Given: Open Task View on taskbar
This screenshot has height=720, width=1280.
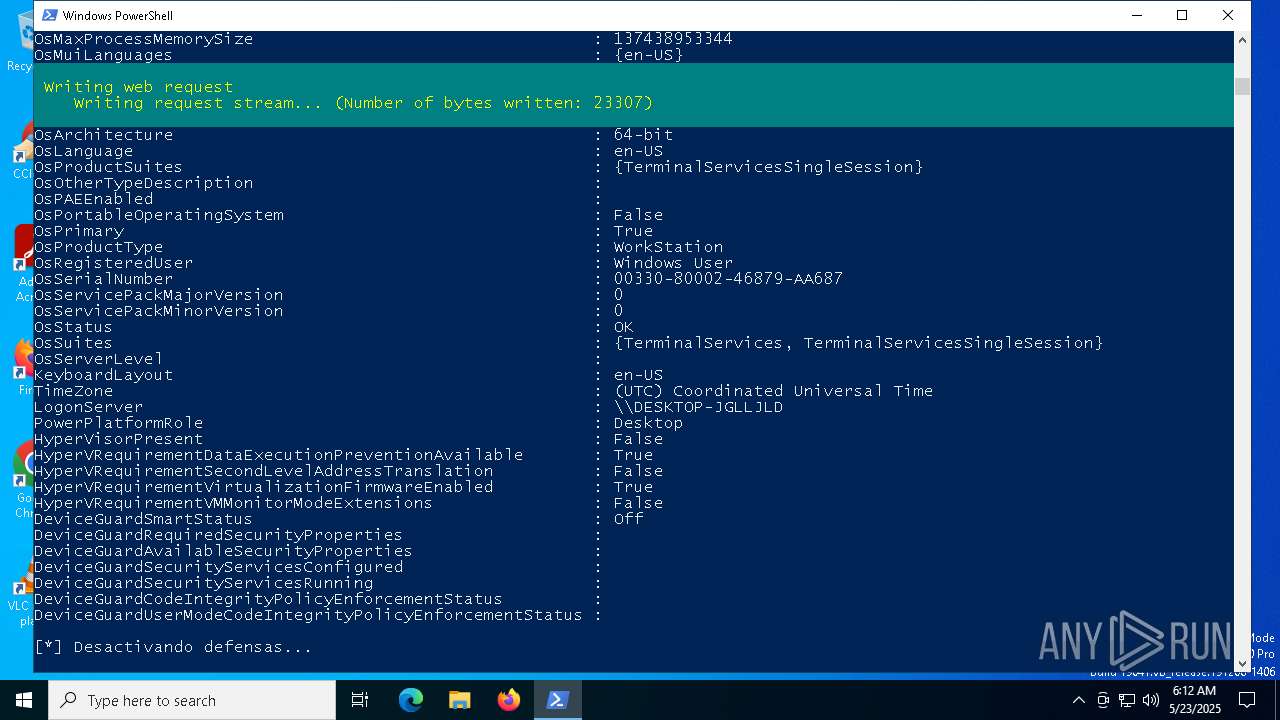Looking at the screenshot, I should 360,700.
